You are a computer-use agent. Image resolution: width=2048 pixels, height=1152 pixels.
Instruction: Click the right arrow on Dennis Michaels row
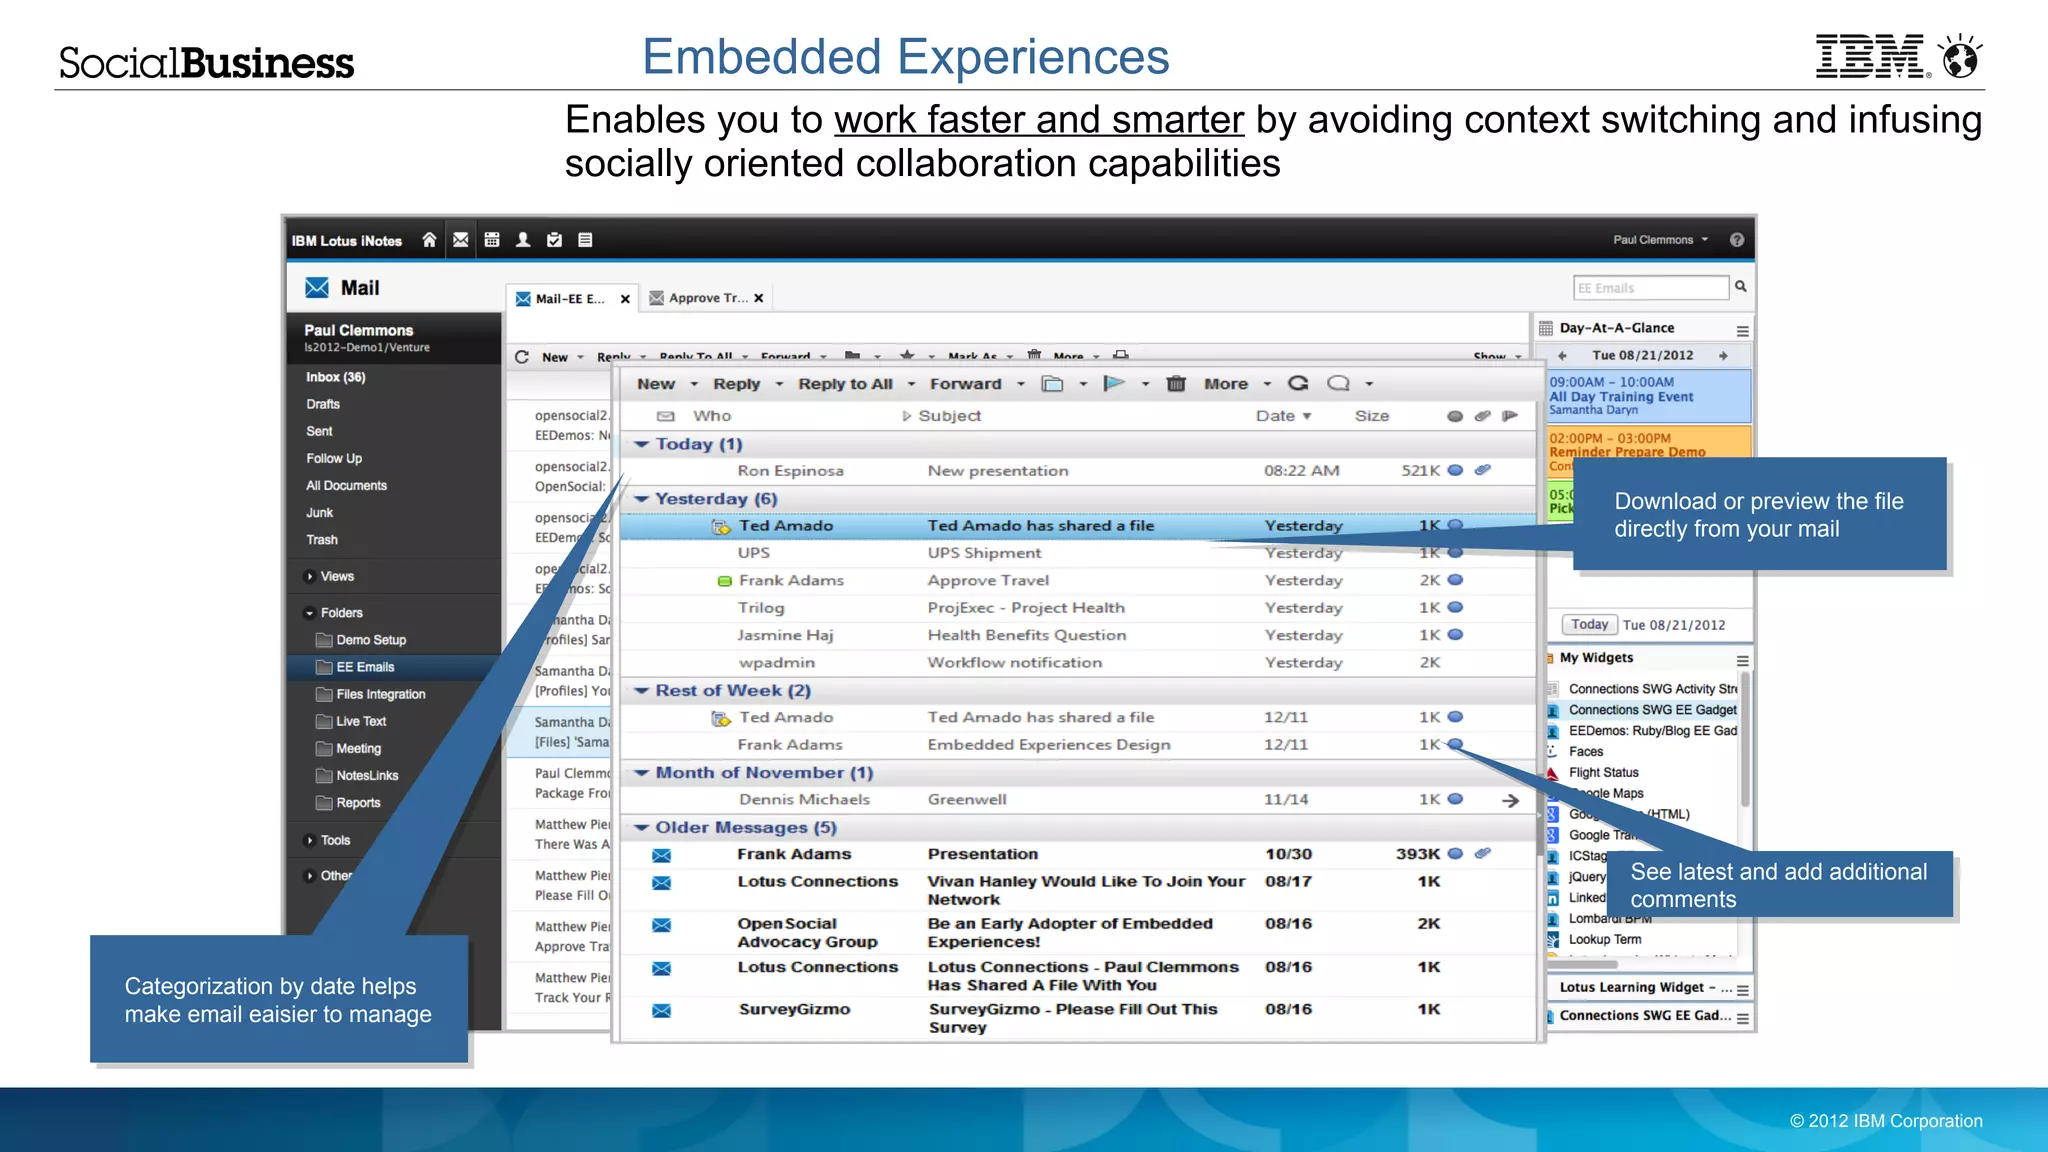[1510, 800]
